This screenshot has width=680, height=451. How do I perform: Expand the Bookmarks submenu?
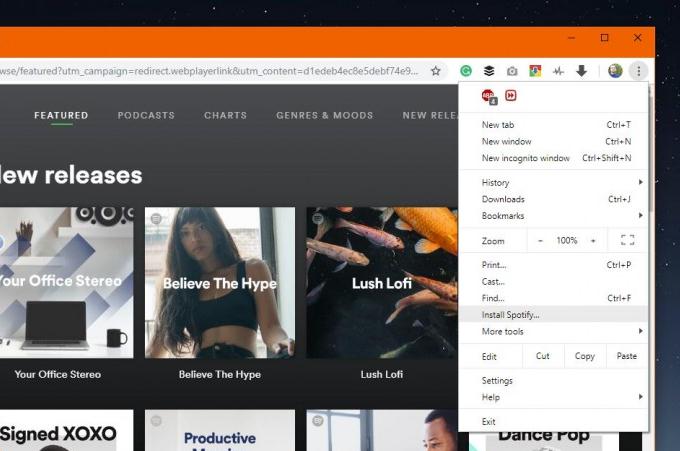(553, 216)
